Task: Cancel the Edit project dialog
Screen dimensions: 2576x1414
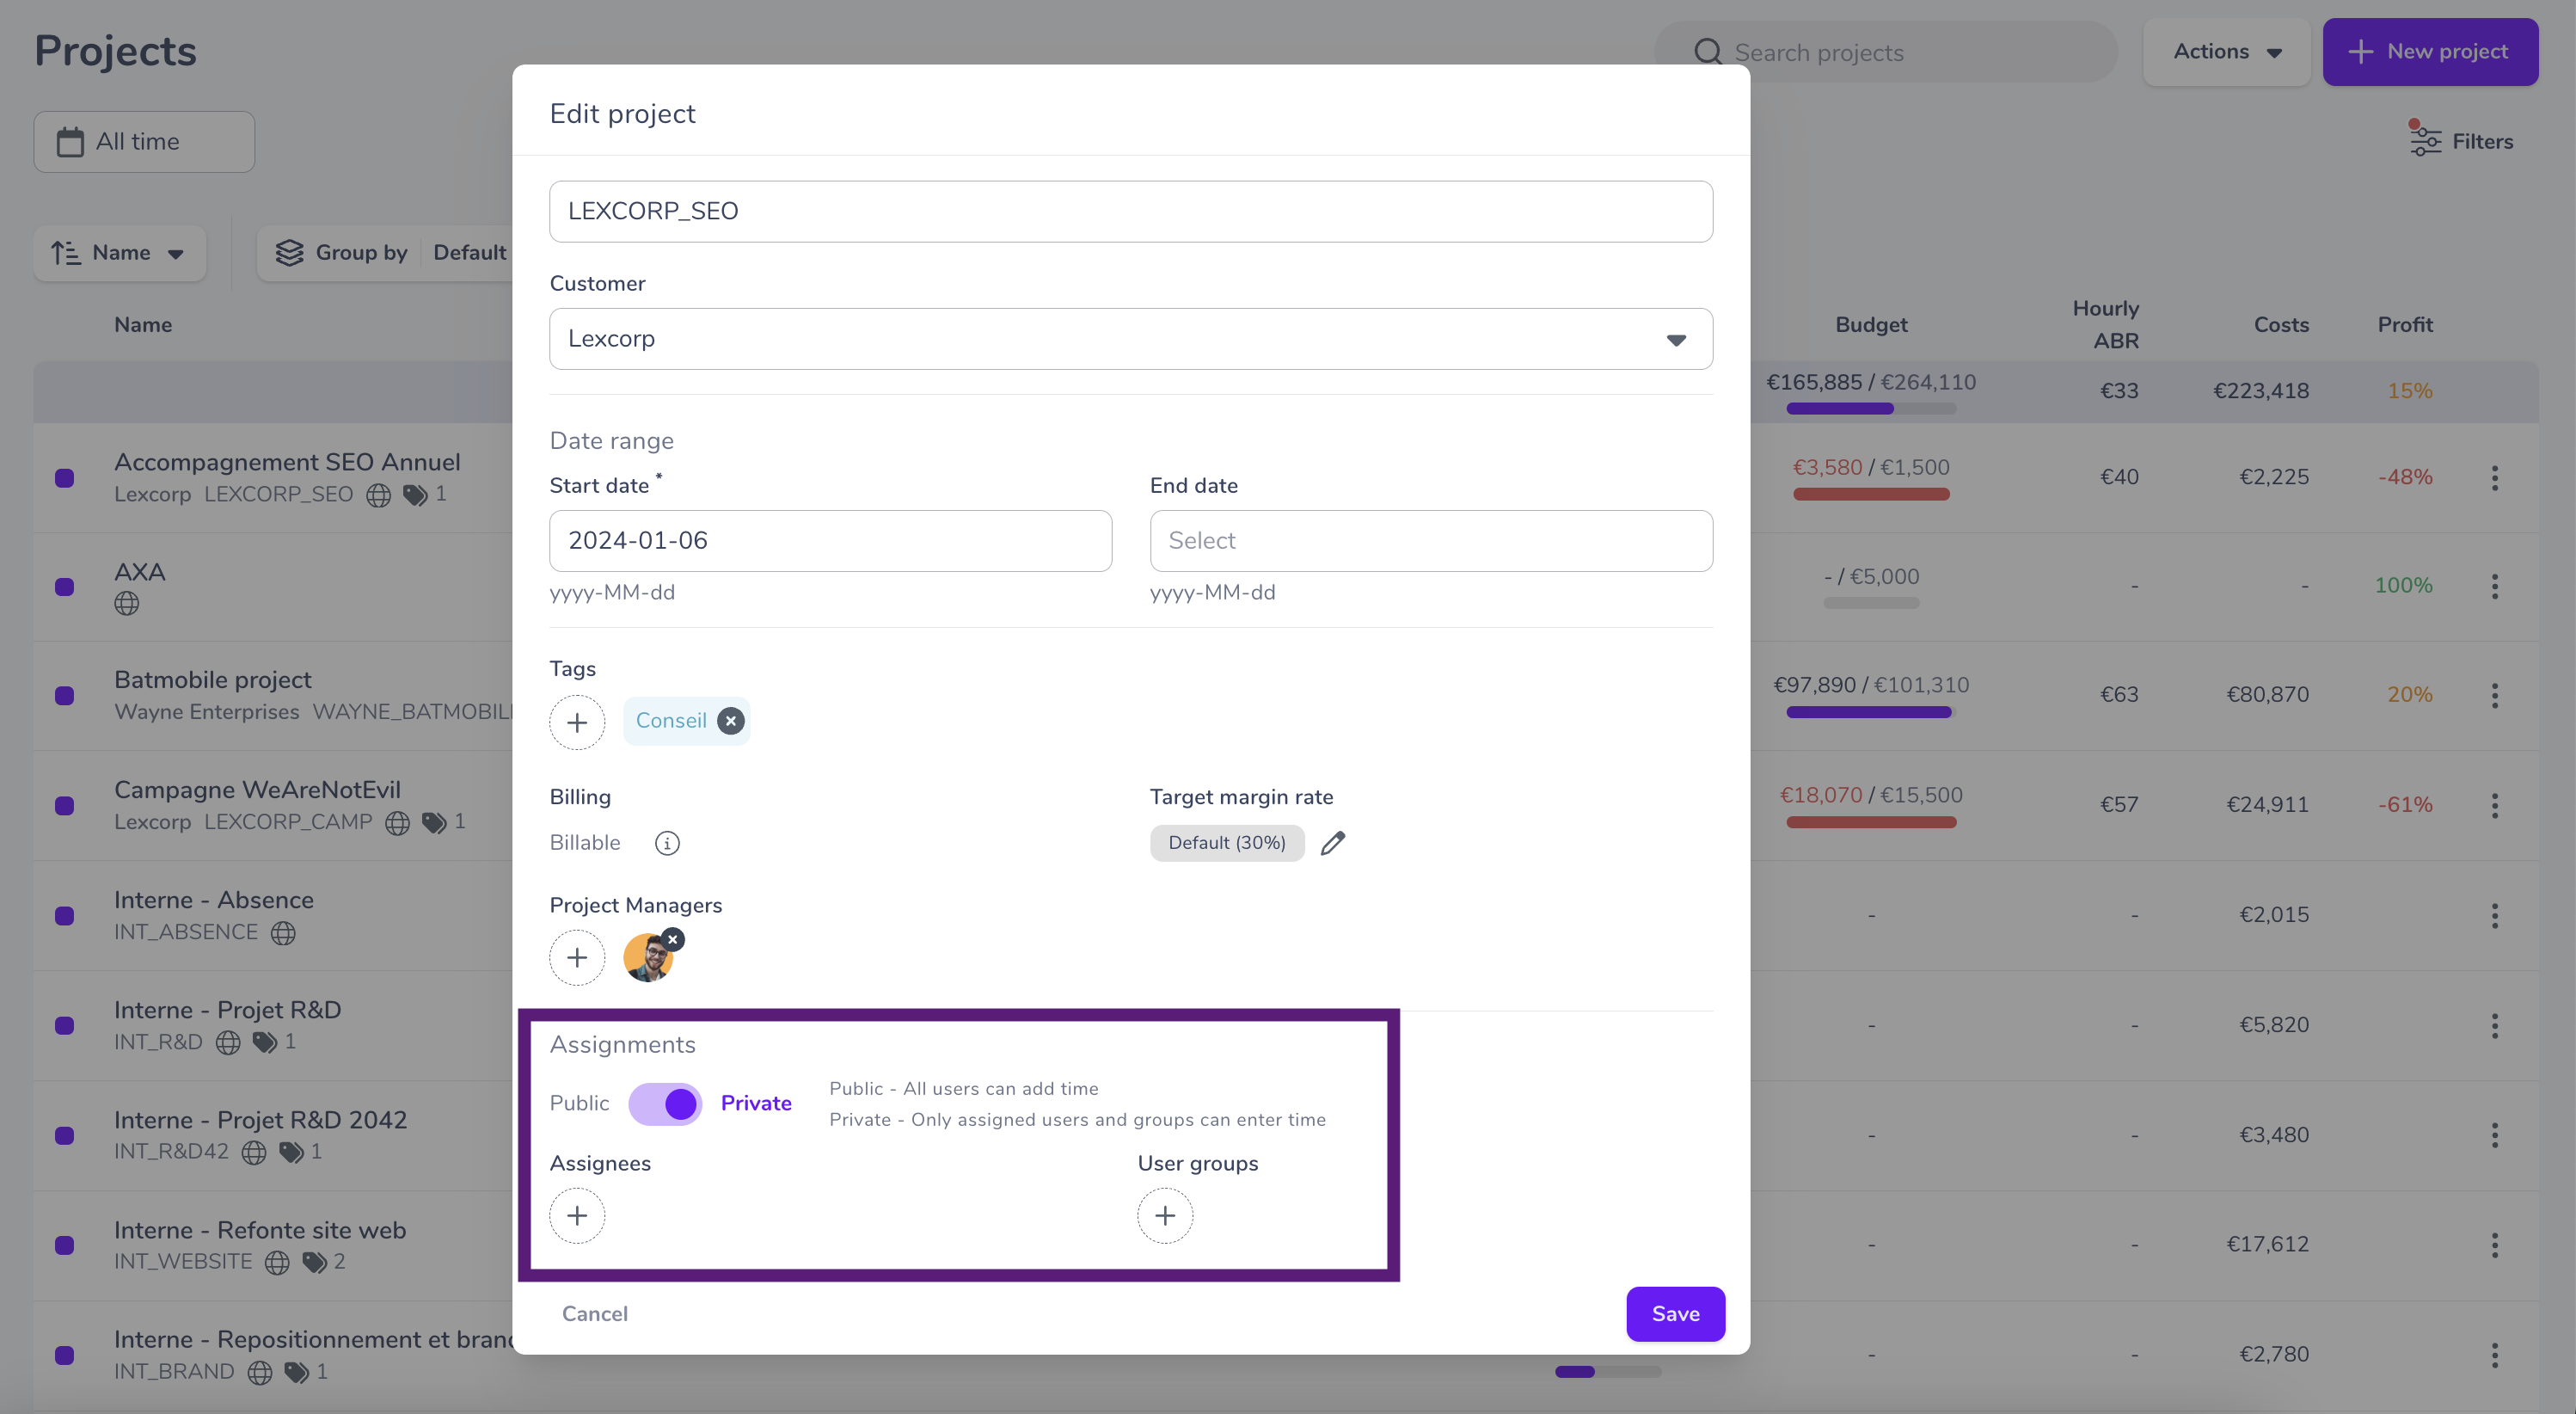Action: tap(594, 1314)
